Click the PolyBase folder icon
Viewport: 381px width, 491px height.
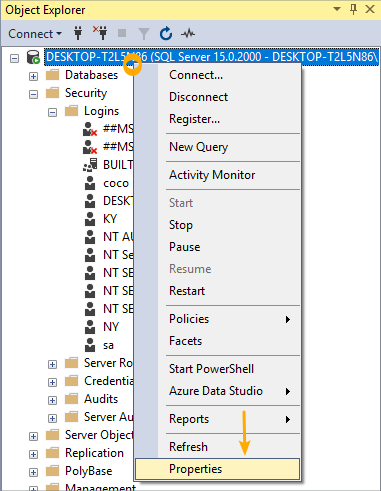(52, 471)
